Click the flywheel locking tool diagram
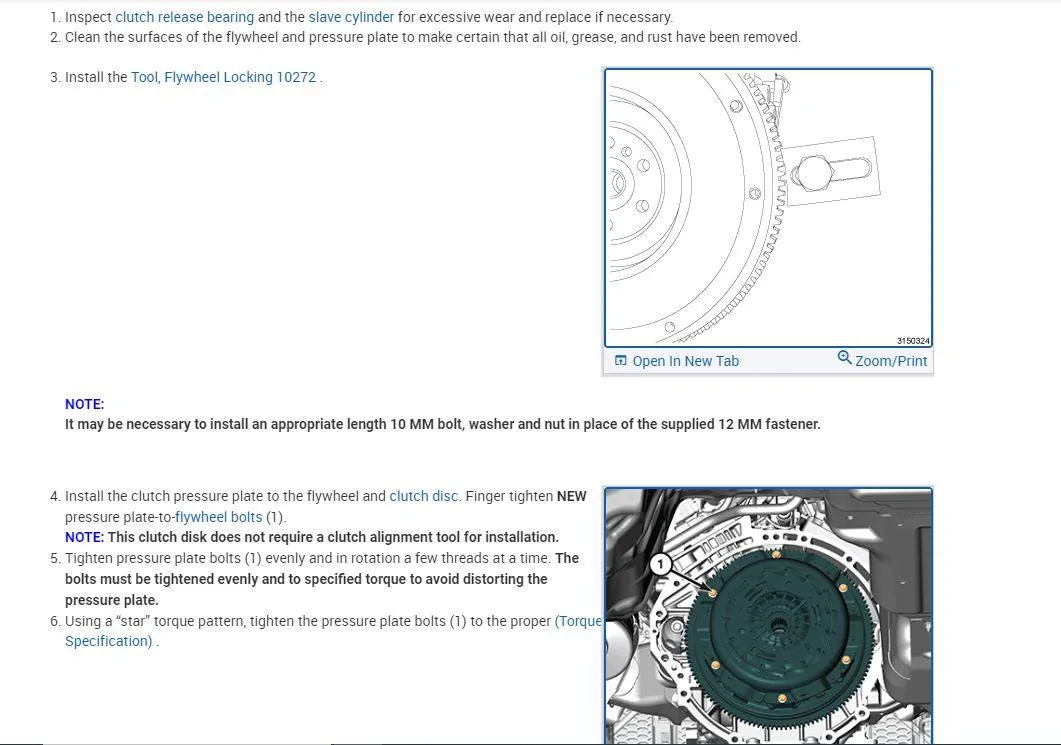This screenshot has height=745, width=1061. coord(768,208)
